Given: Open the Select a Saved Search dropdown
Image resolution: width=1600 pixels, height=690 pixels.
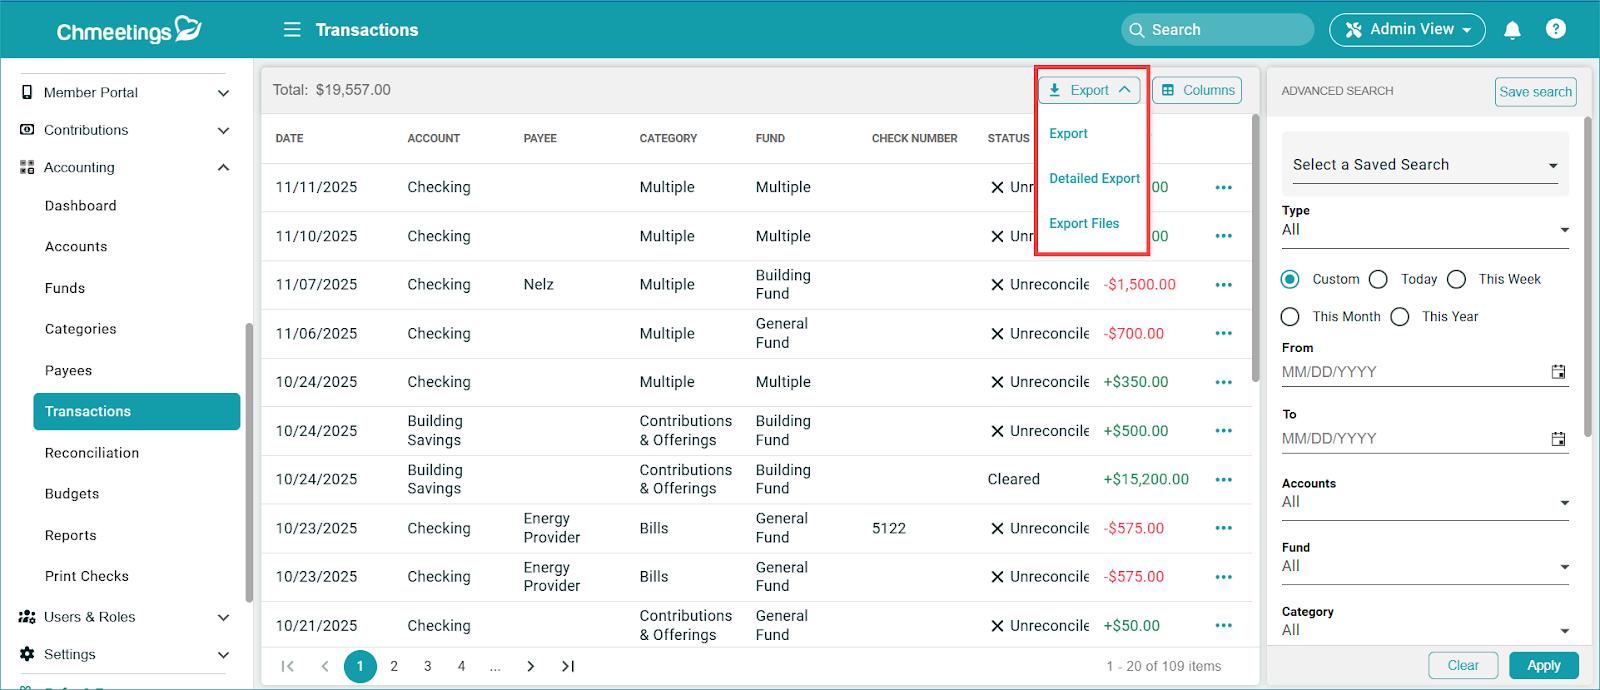Looking at the screenshot, I should tap(1424, 165).
